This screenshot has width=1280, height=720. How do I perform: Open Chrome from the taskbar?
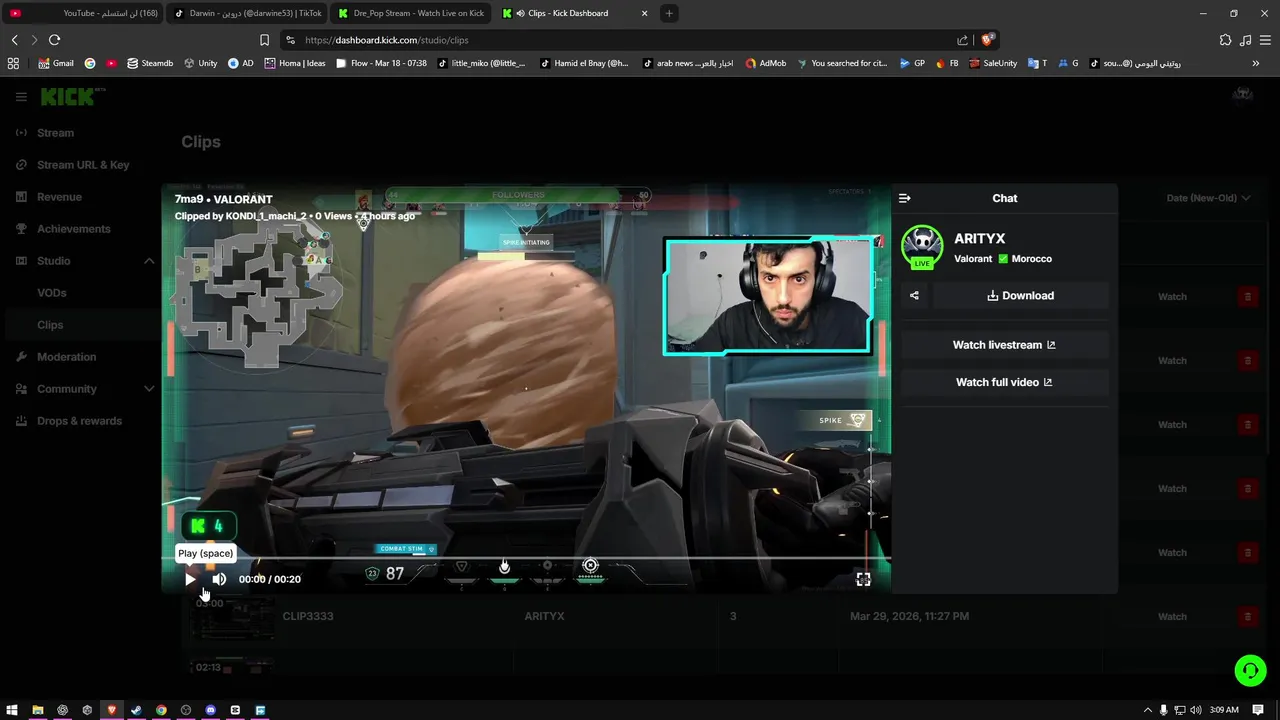point(161,710)
